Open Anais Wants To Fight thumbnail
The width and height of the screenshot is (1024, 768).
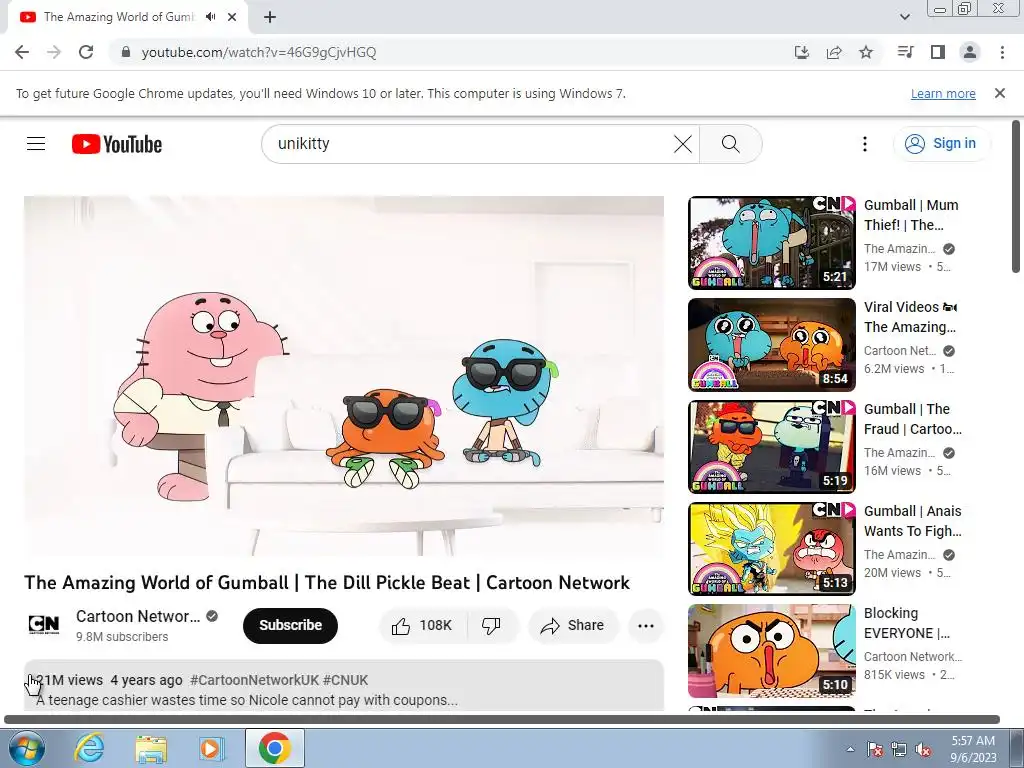pos(771,549)
